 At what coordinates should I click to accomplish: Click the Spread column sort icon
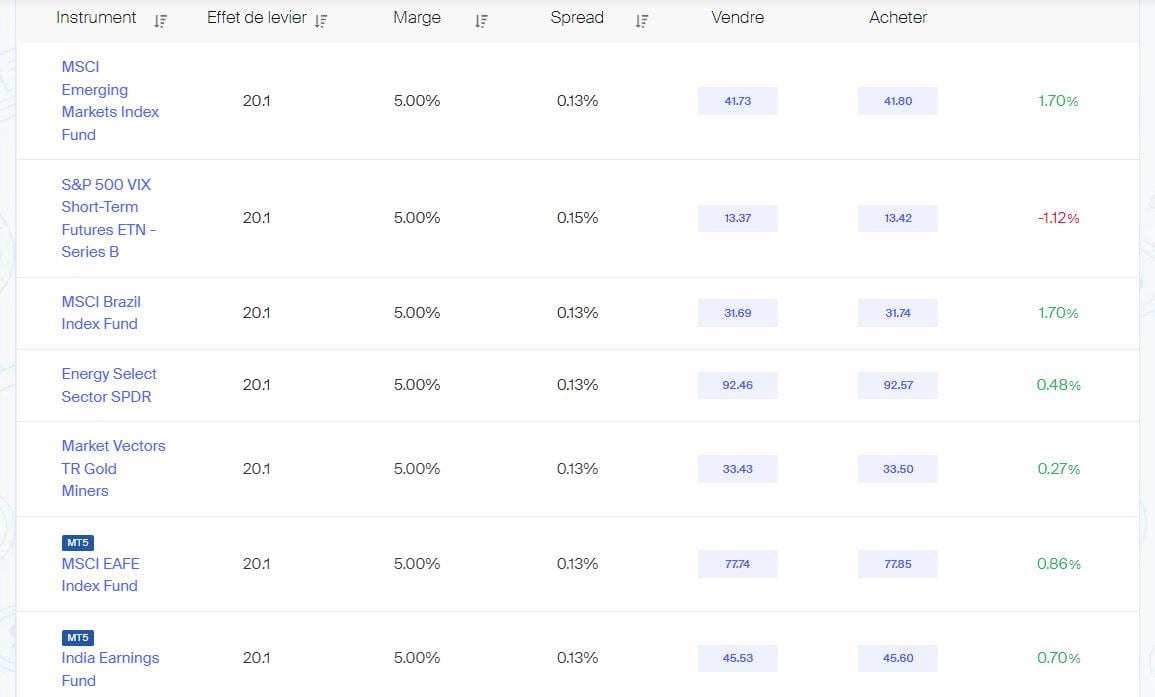[641, 21]
